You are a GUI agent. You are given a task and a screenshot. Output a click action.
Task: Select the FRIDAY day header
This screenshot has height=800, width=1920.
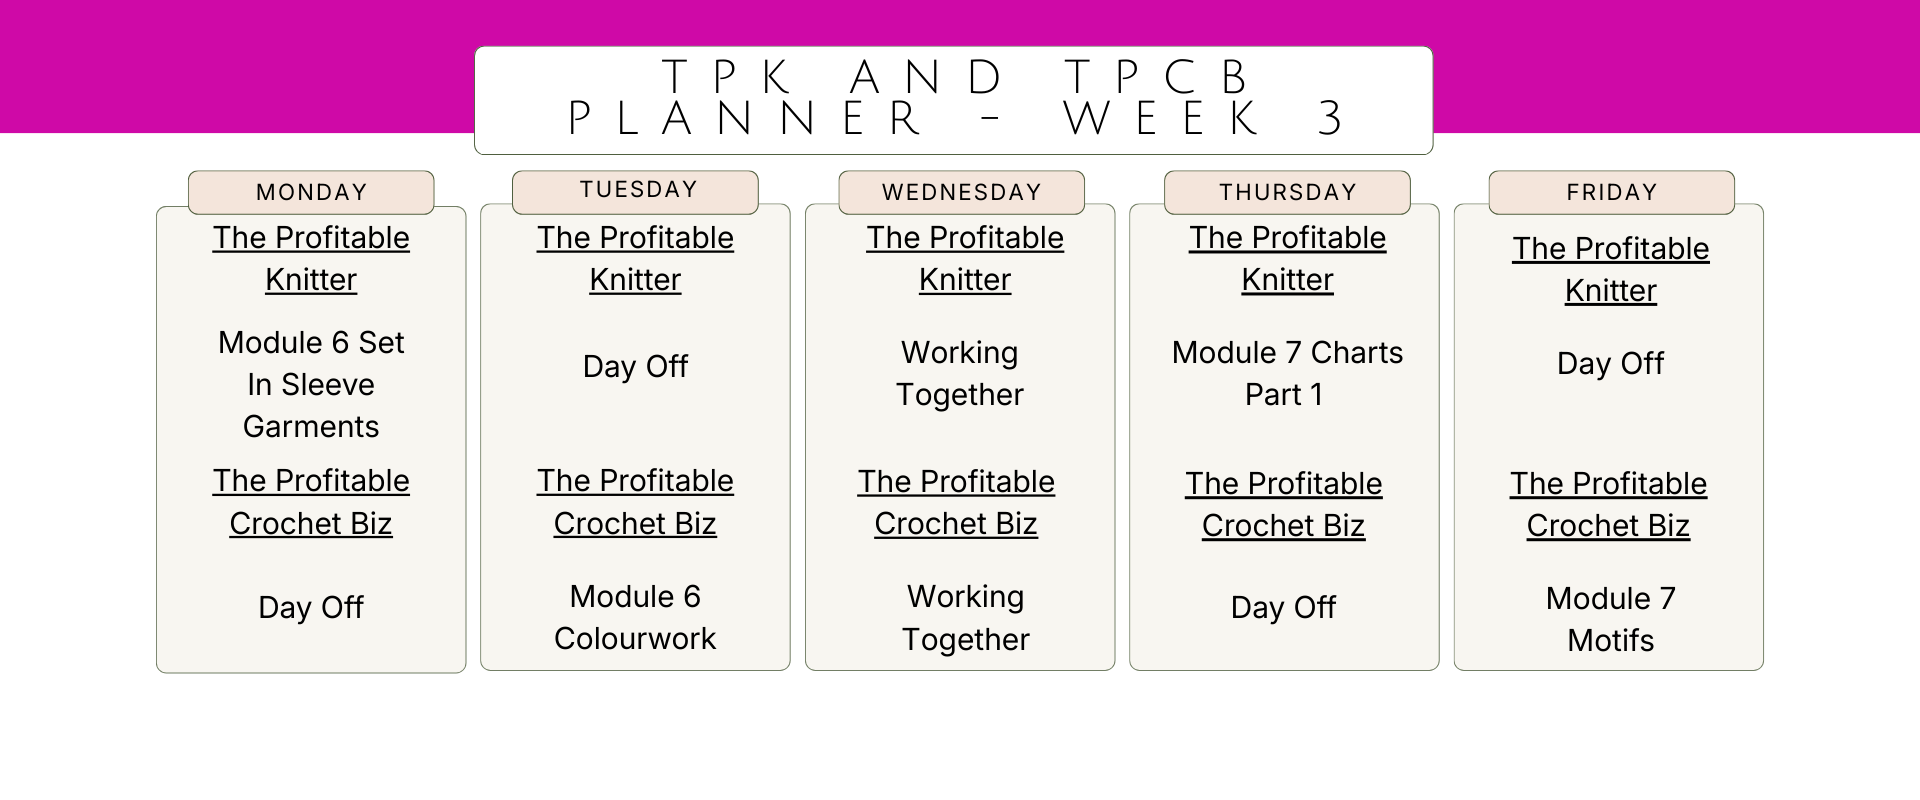[x=1611, y=192]
